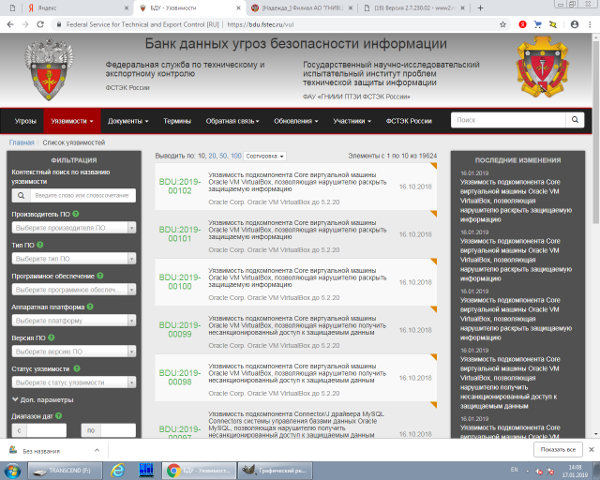Open the Обратная связь menu

point(232,121)
